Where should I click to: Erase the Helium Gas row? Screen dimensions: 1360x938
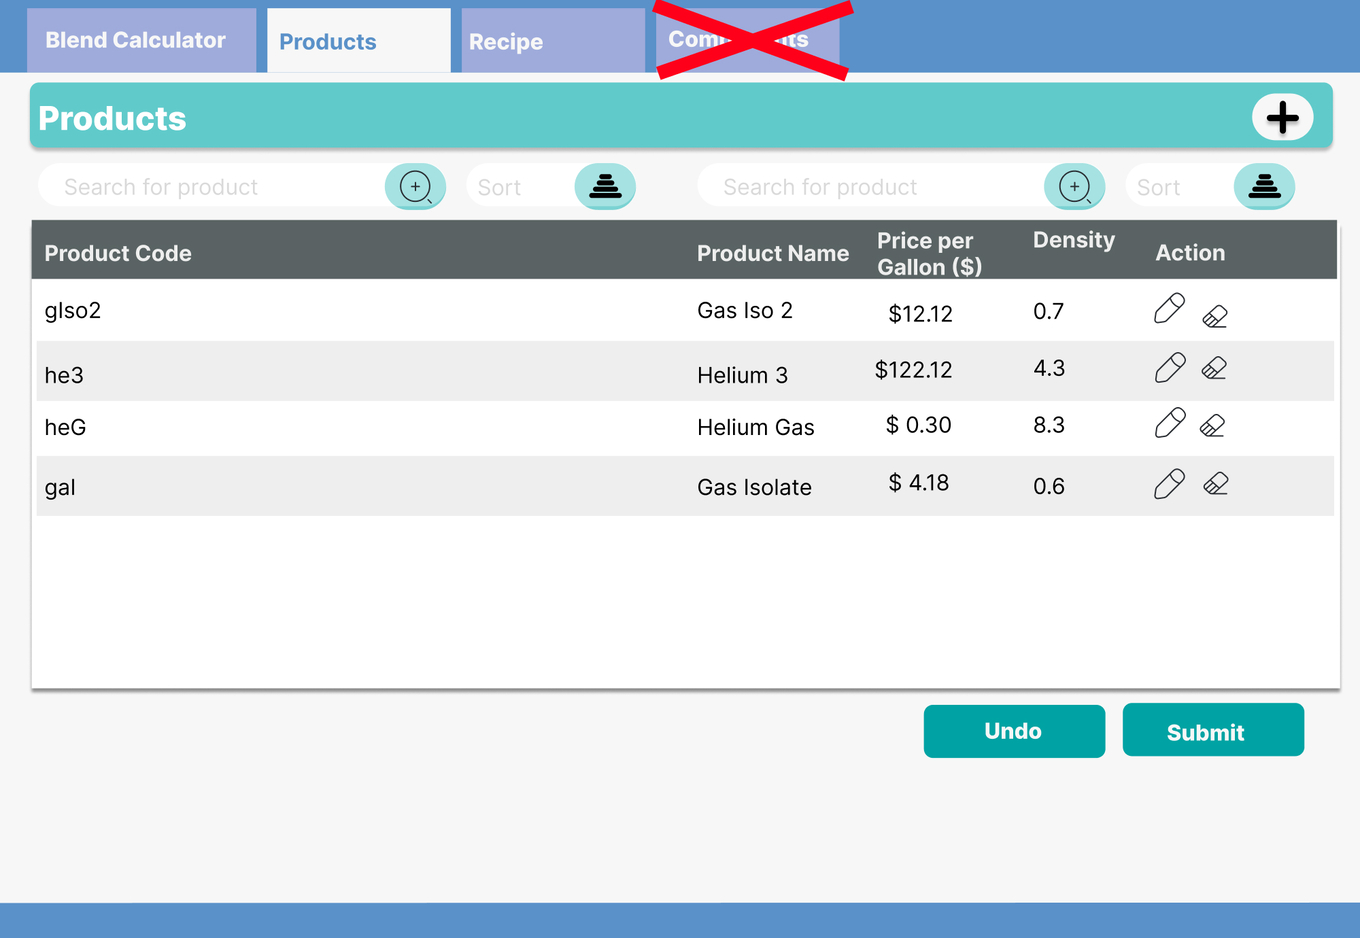click(x=1213, y=426)
